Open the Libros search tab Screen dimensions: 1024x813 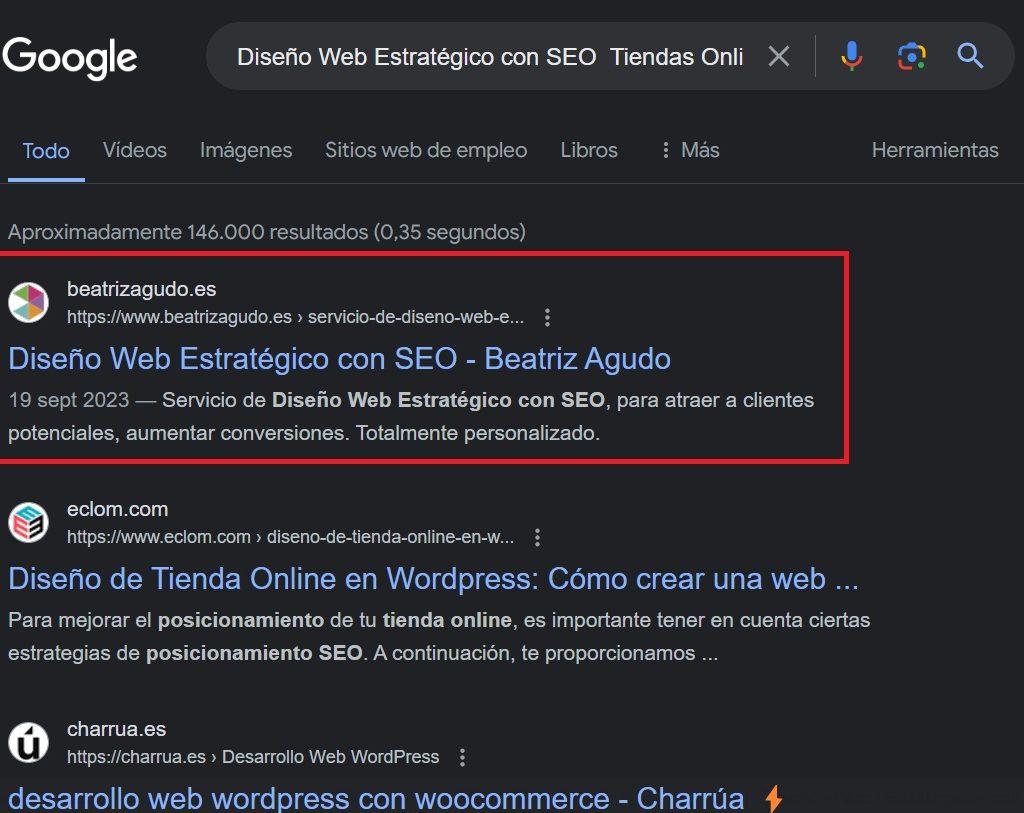pos(589,150)
